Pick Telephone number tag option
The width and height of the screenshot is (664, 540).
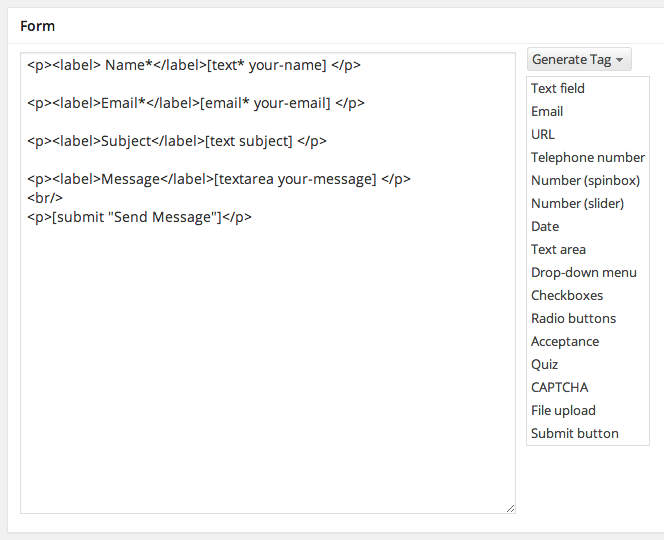587,157
